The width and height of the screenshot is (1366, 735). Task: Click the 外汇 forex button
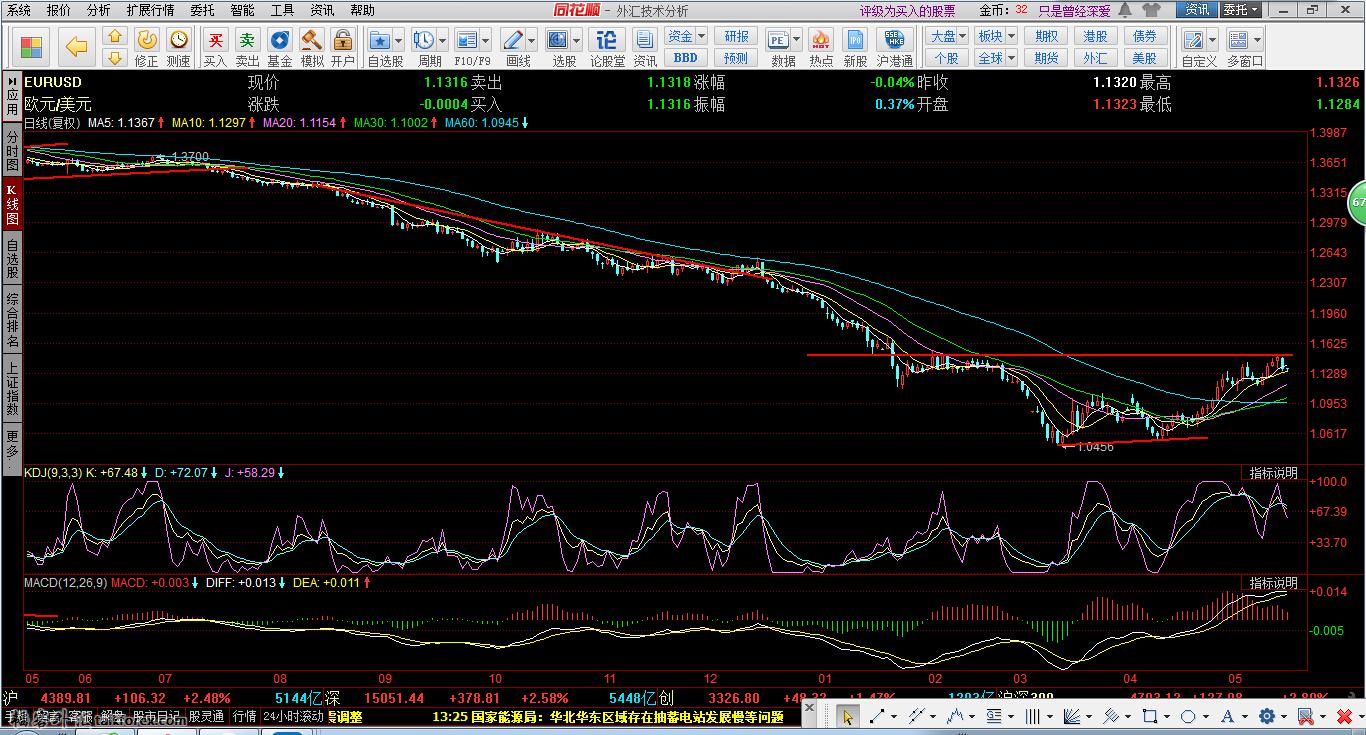pyautogui.click(x=1096, y=58)
